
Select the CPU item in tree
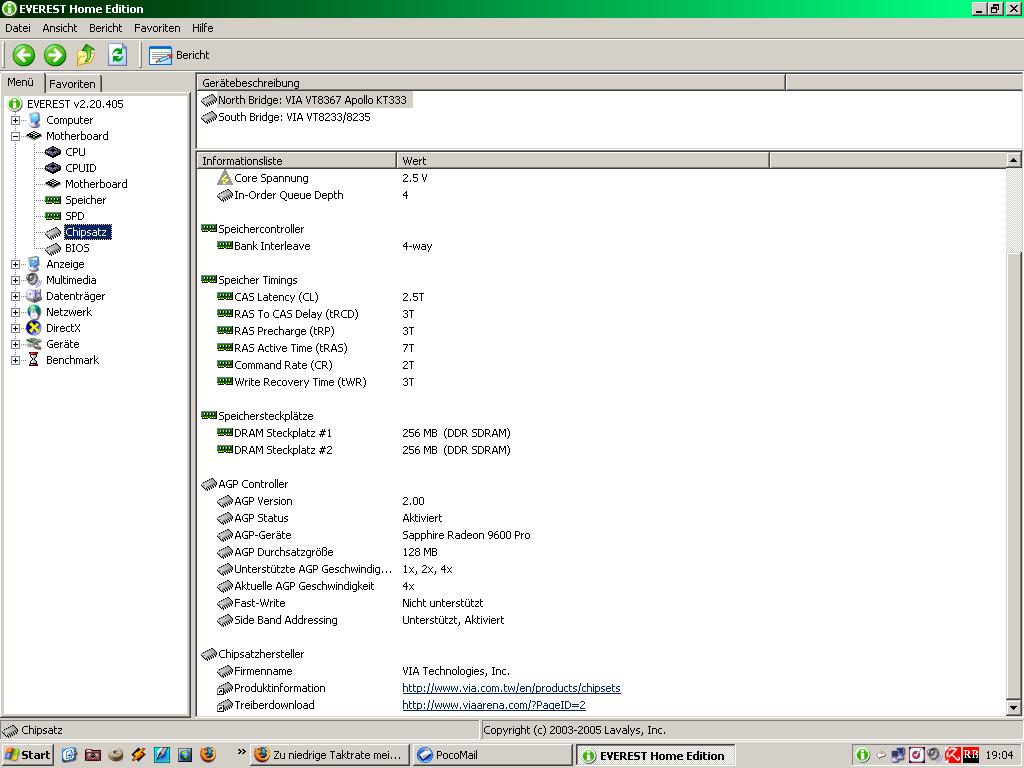coord(75,152)
